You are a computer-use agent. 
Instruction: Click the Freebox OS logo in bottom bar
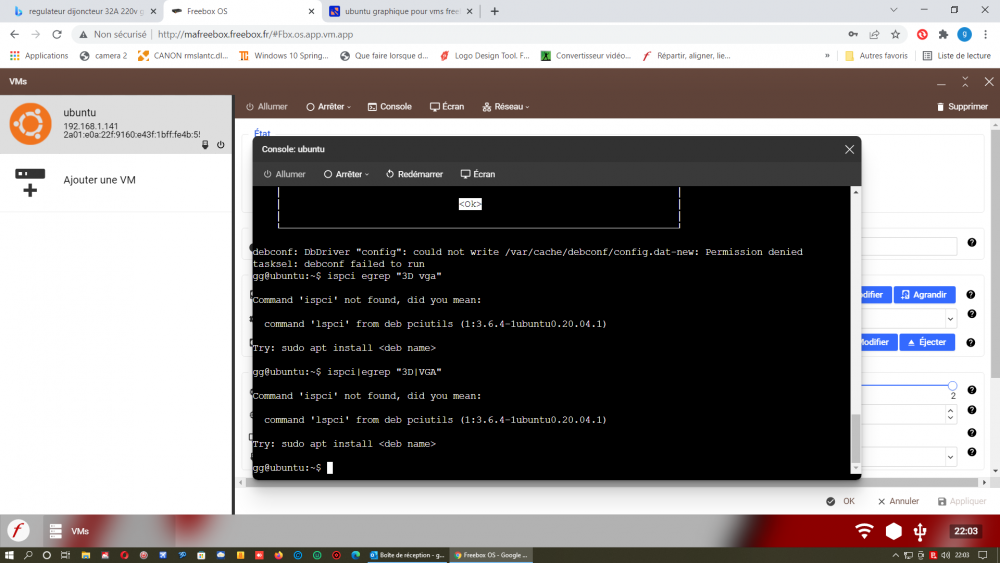tap(19, 531)
